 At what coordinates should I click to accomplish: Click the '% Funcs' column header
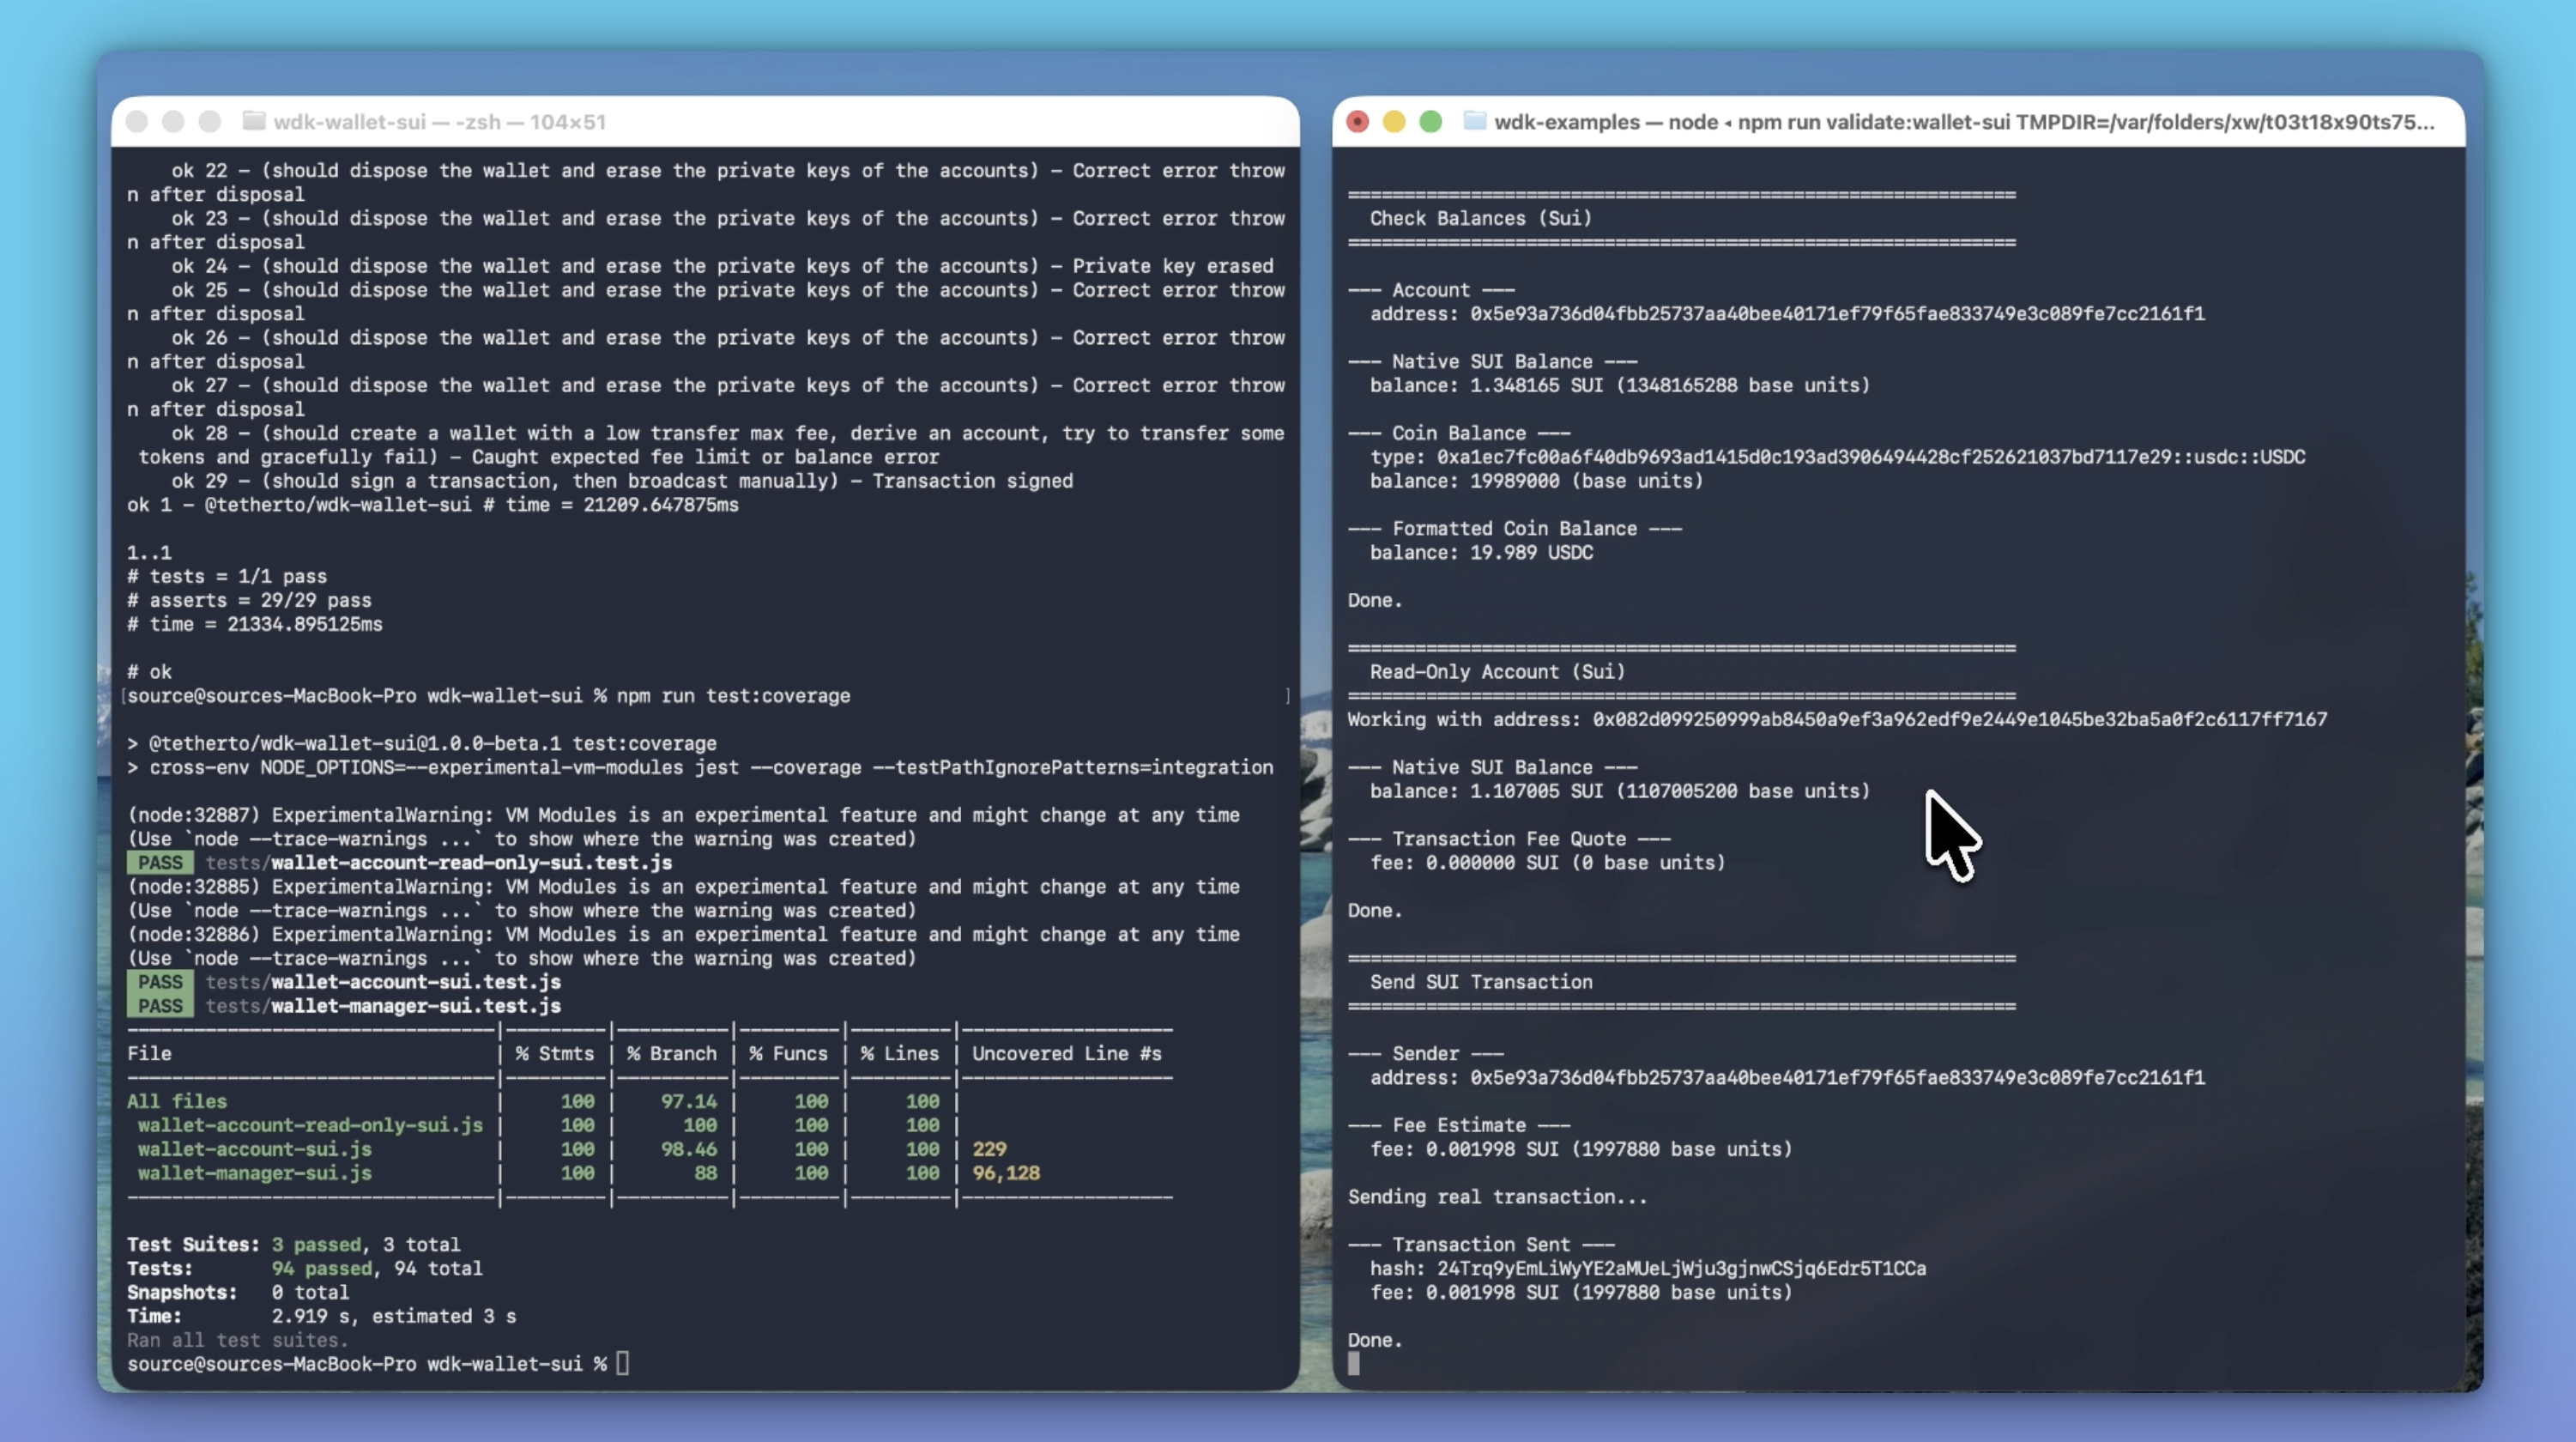click(788, 1053)
